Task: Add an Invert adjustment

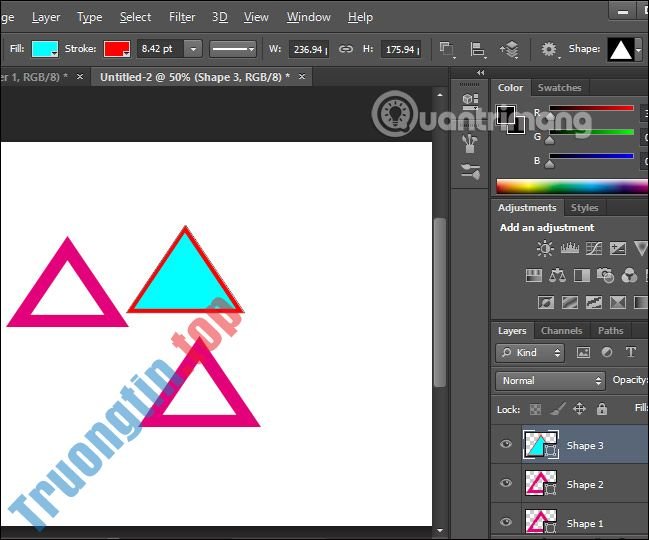Action: [546, 302]
